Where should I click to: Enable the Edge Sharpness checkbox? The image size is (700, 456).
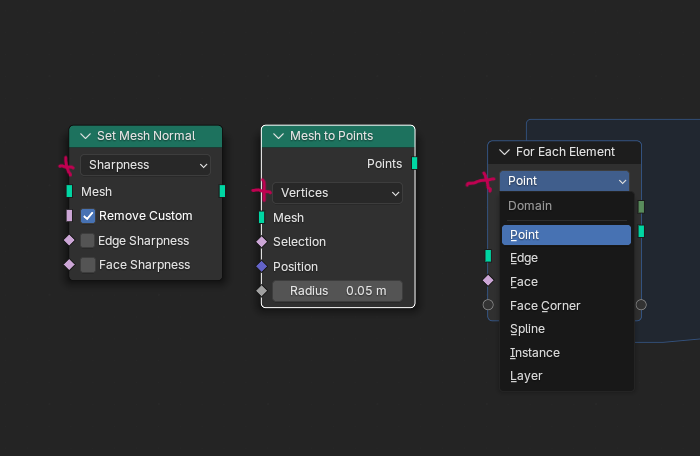tap(88, 240)
